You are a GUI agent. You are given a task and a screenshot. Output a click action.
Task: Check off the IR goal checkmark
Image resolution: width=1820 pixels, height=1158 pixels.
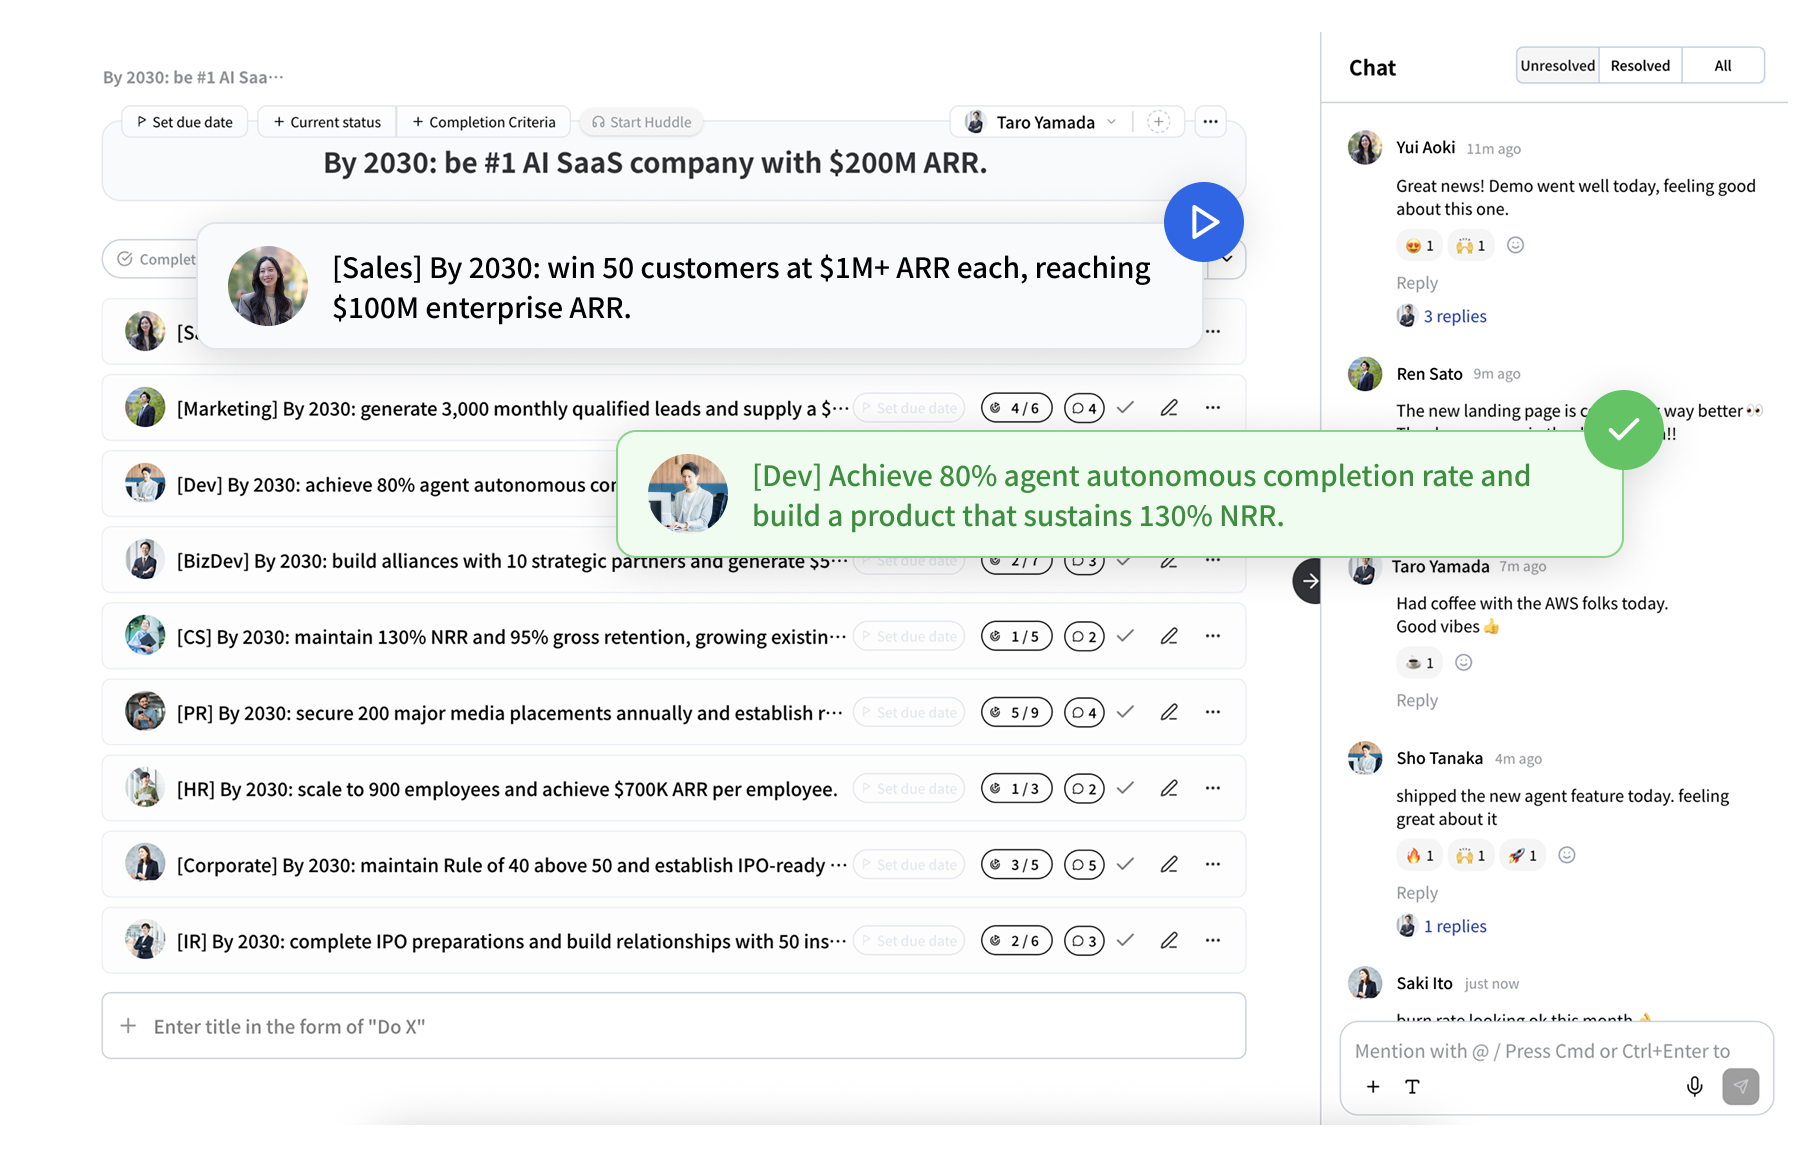coord(1125,940)
